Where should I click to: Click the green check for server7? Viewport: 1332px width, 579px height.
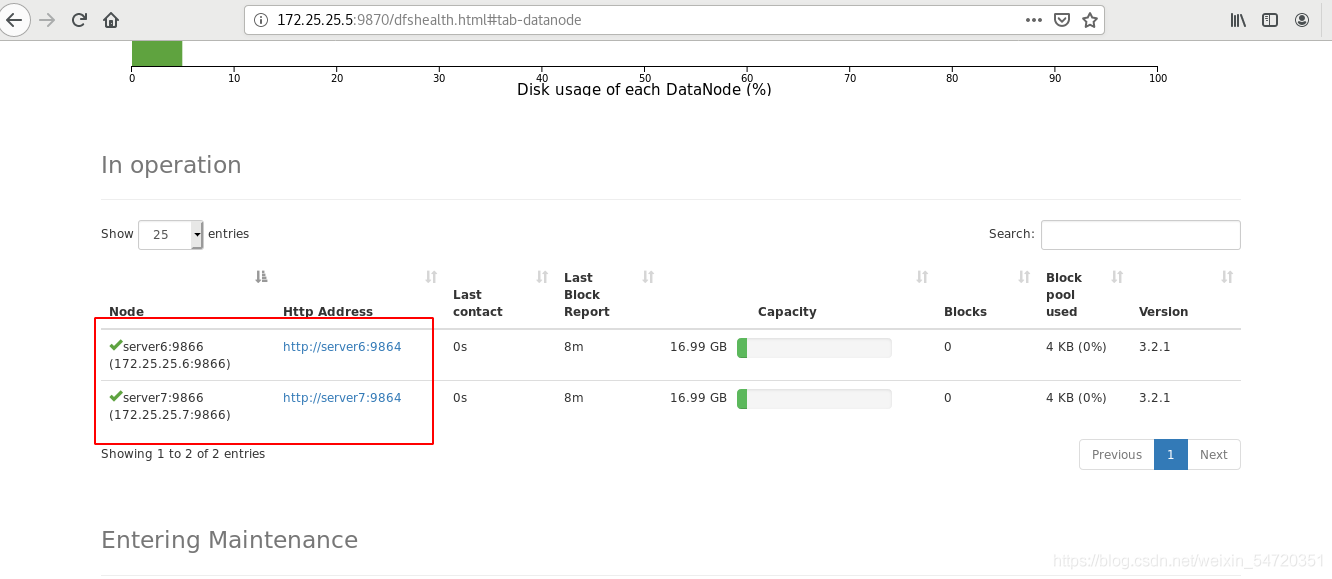pyautogui.click(x=116, y=396)
